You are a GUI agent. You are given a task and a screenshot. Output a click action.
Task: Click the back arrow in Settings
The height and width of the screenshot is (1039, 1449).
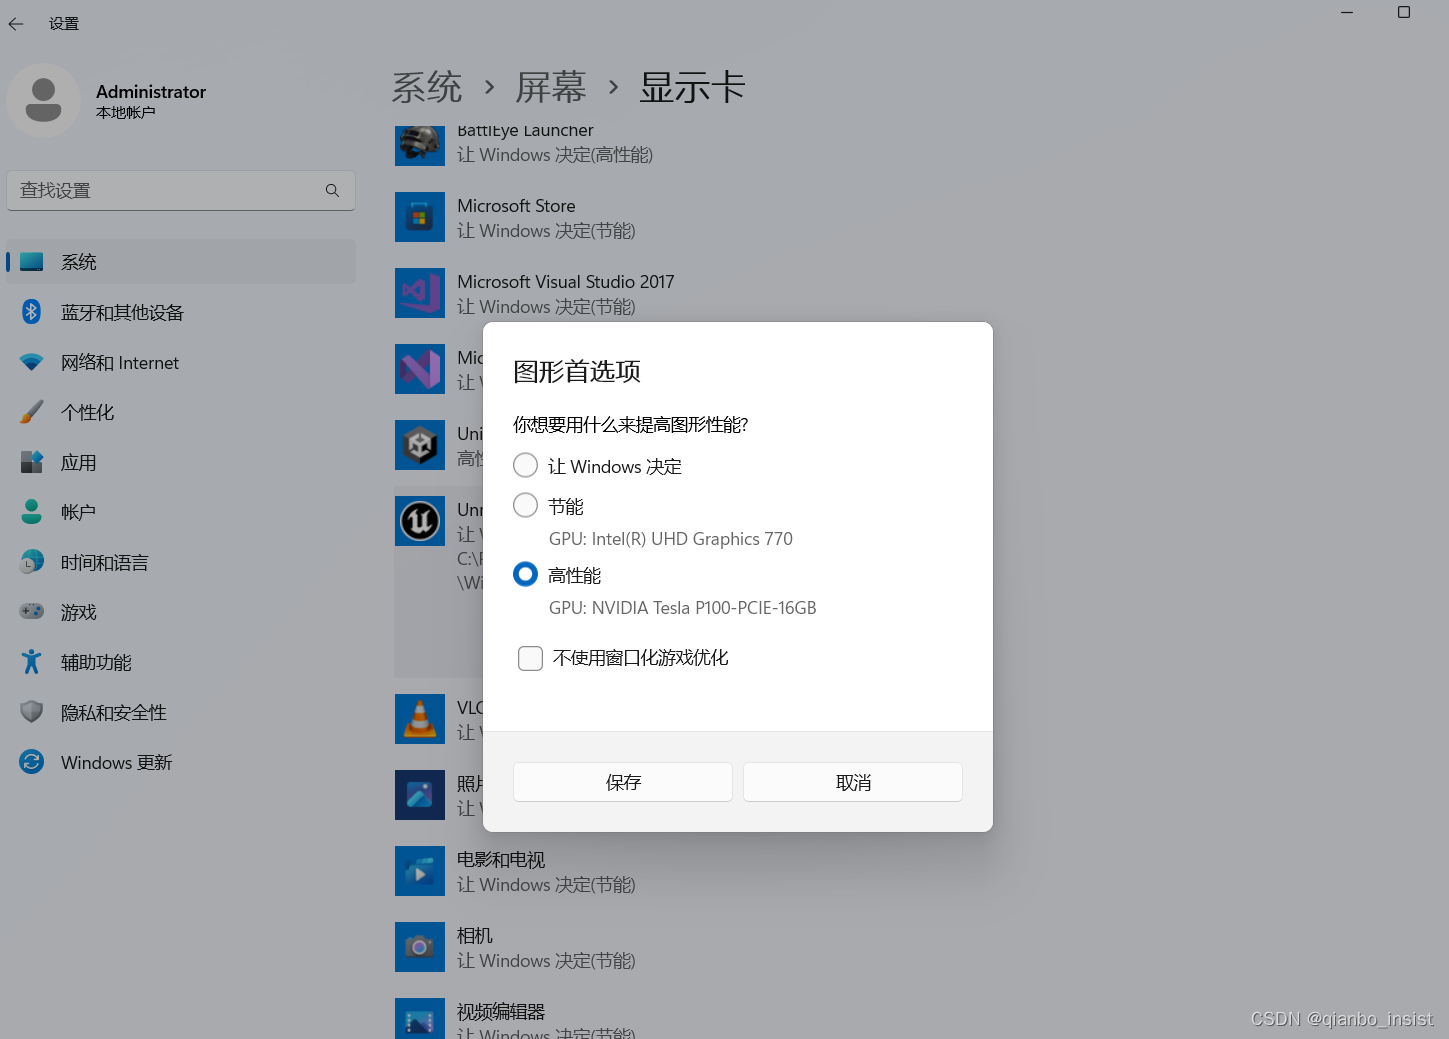click(x=16, y=24)
